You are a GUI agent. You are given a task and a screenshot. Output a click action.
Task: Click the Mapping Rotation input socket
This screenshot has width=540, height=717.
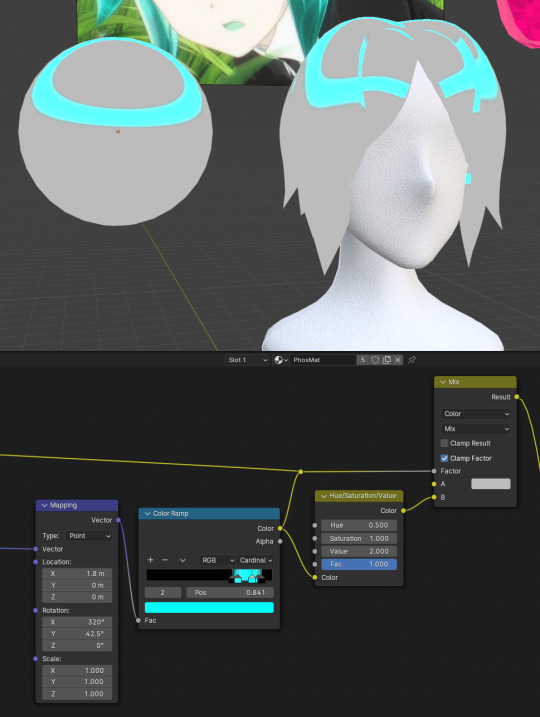pos(36,610)
